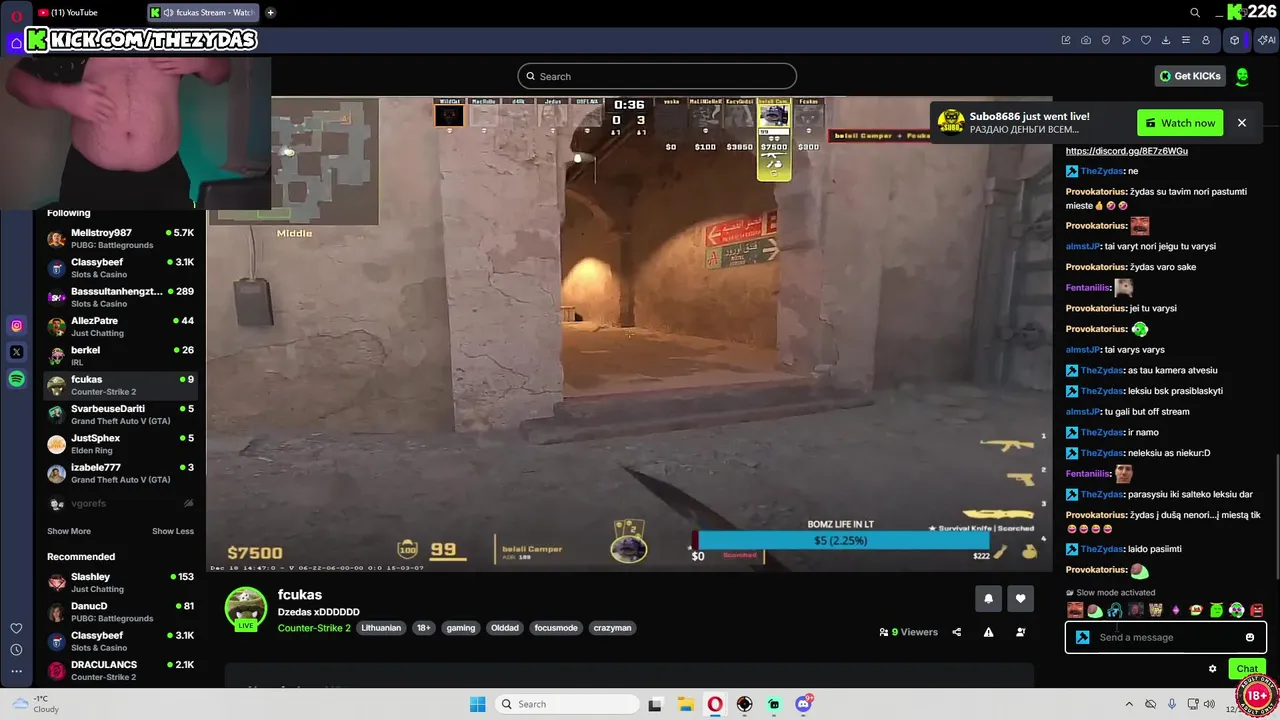Click the snapshot camera icon in address bar
This screenshot has width=1280, height=720.
pos(1086,40)
